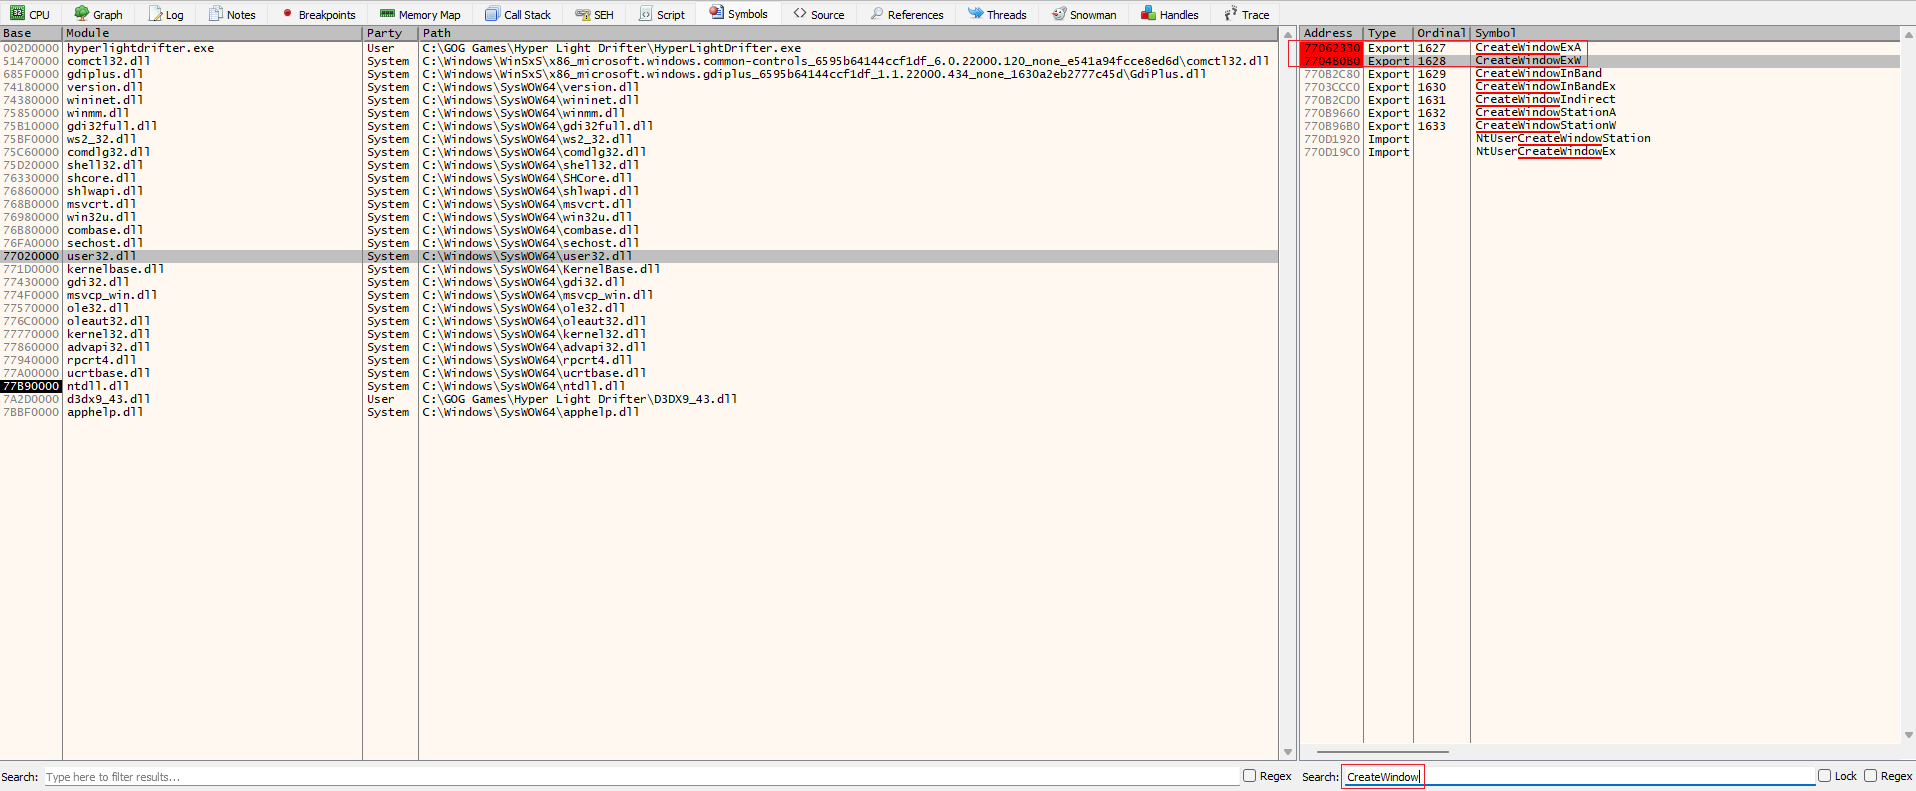Click the Handles tab icon
Viewport: 1916px width, 791px height.
tap(1148, 14)
